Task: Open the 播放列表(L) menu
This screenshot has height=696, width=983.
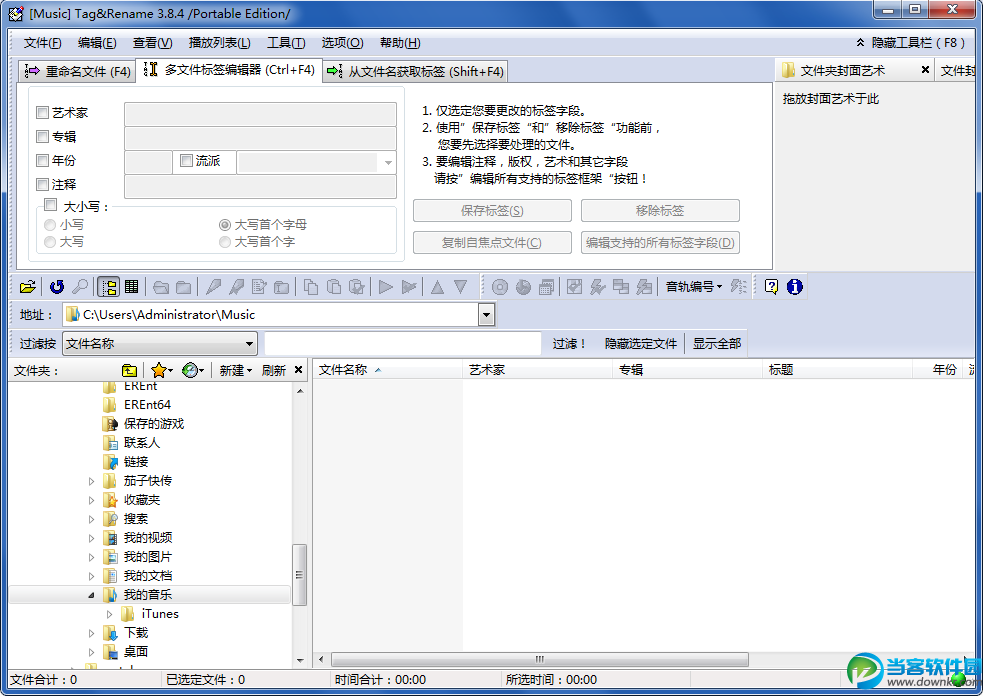Action: click(219, 43)
